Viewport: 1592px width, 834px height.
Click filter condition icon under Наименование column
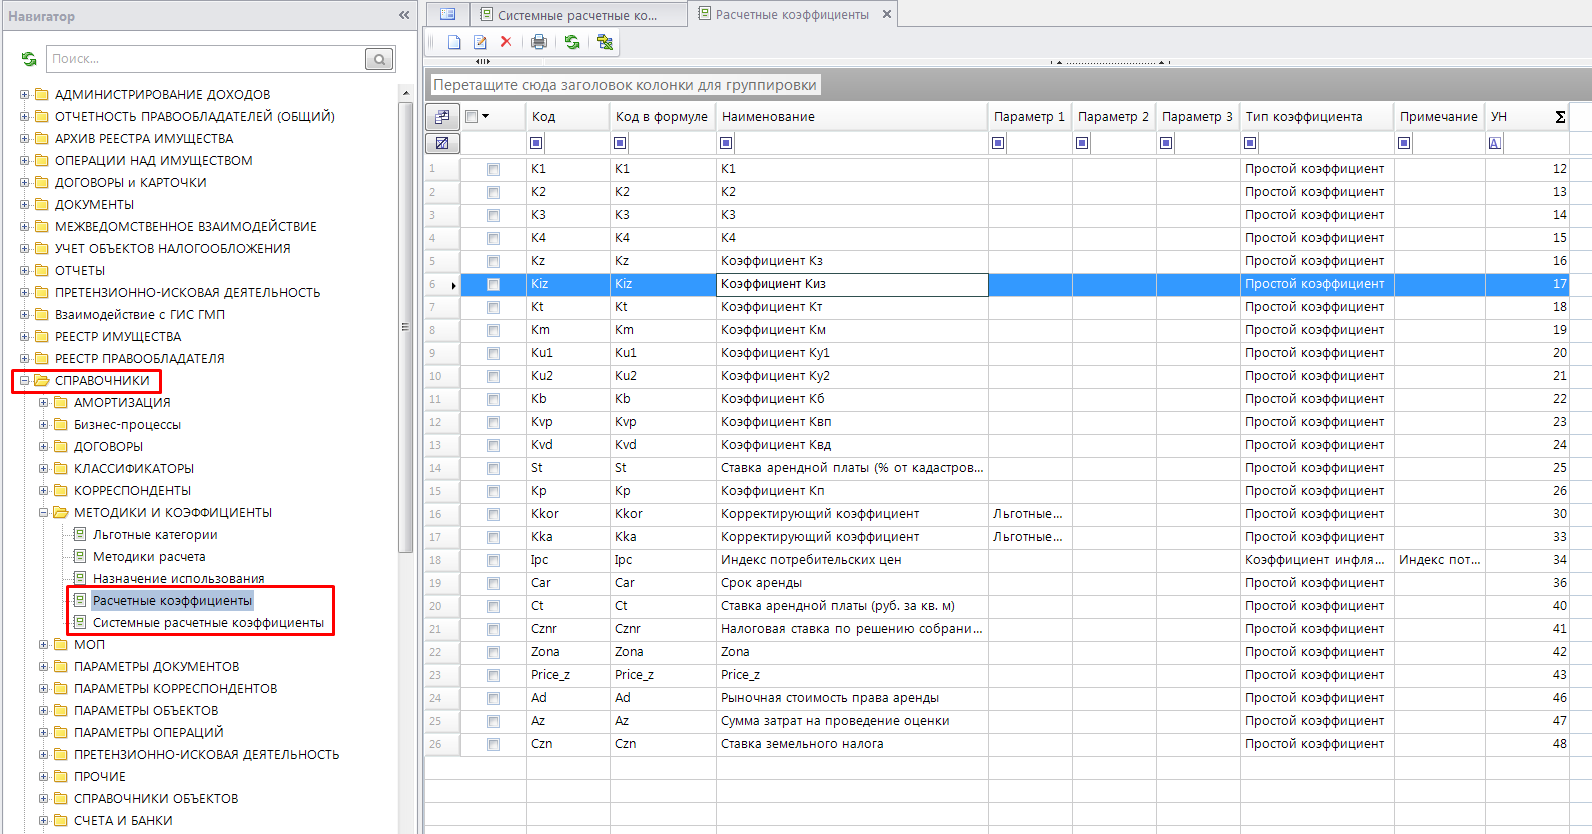[726, 143]
